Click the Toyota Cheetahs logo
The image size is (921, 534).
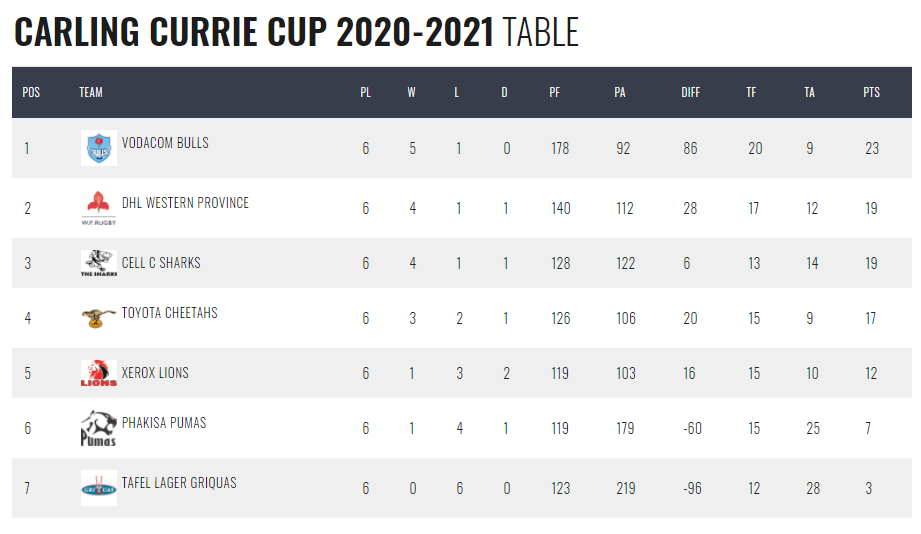pyautogui.click(x=98, y=317)
